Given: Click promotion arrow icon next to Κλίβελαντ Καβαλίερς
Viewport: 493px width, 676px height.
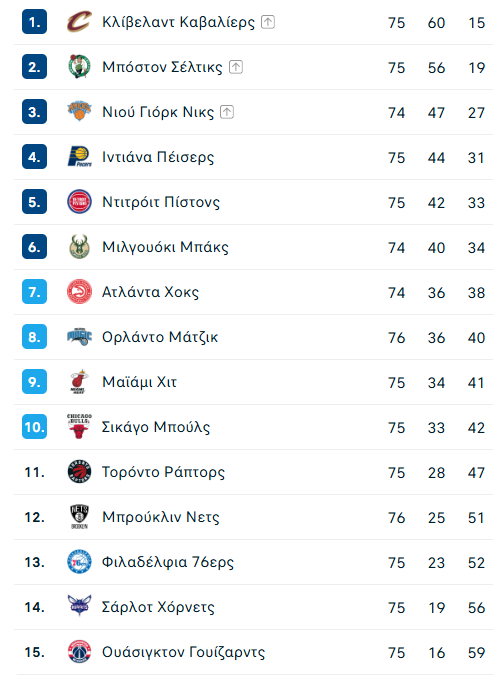Looking at the screenshot, I should 268,22.
